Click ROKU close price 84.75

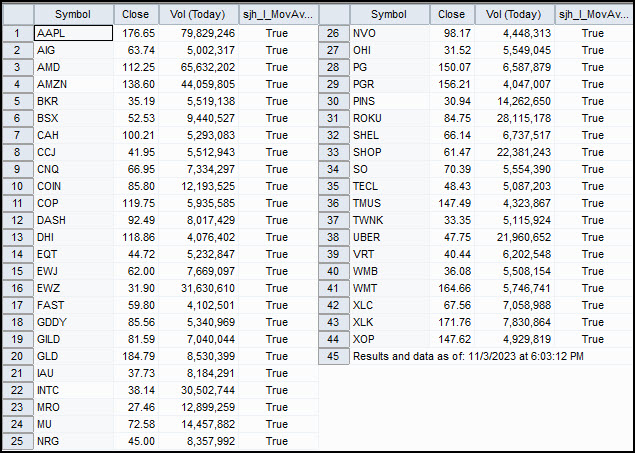coord(452,118)
